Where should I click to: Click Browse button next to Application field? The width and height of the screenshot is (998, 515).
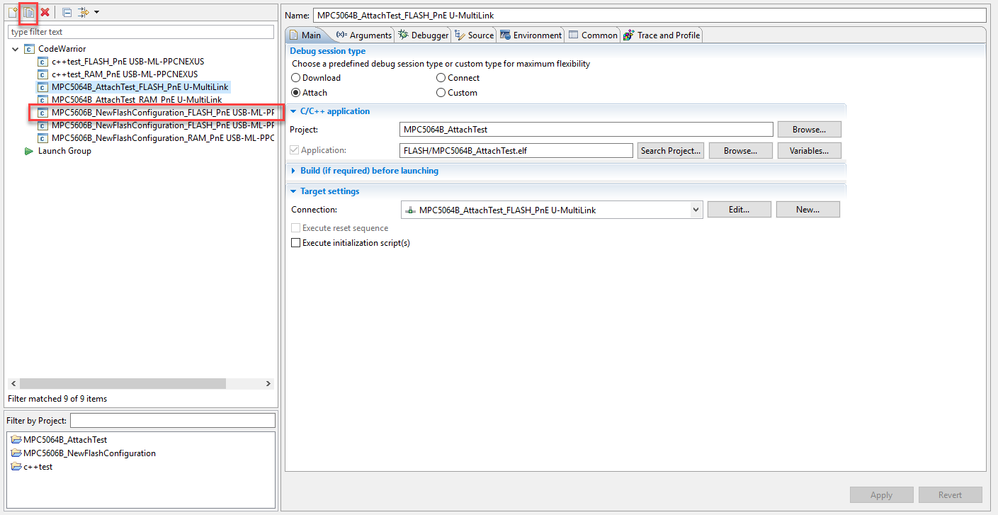click(x=740, y=151)
